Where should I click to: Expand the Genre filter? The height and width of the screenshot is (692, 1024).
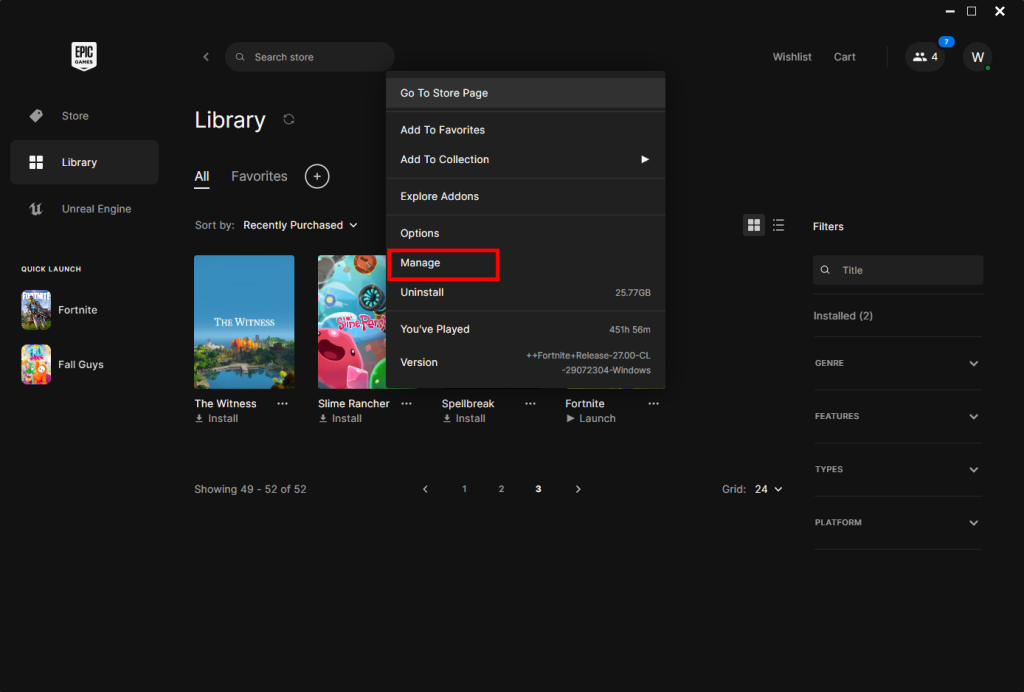coord(898,363)
